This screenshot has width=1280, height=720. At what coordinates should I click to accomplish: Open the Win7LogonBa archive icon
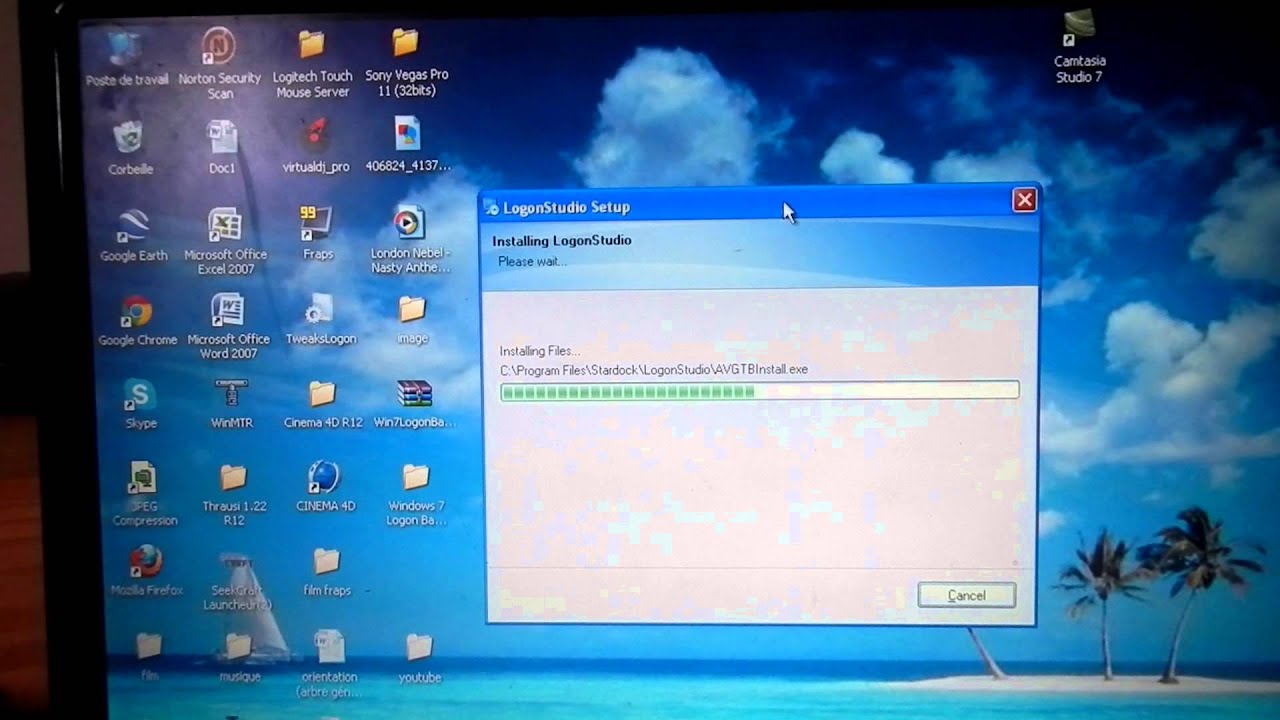point(414,394)
